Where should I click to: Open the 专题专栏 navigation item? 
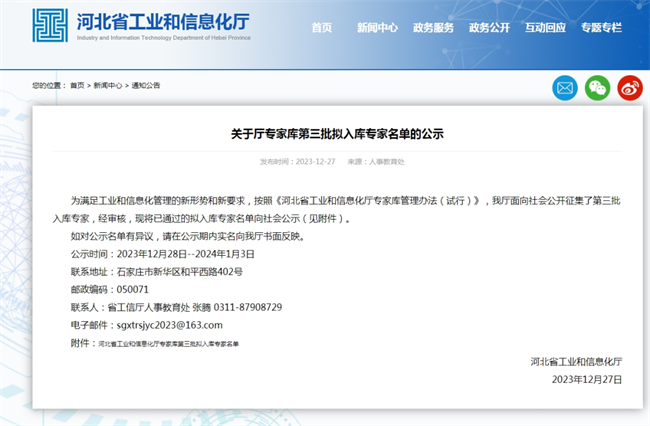click(601, 28)
